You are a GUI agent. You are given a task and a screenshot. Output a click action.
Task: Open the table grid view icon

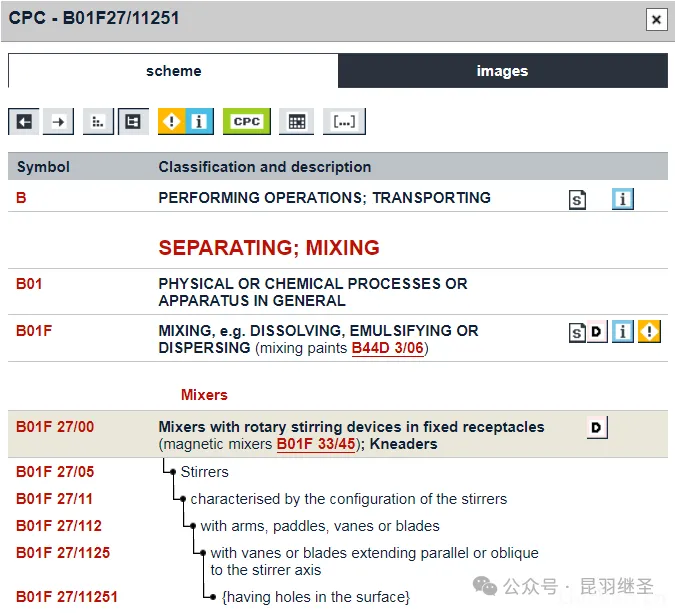(296, 122)
